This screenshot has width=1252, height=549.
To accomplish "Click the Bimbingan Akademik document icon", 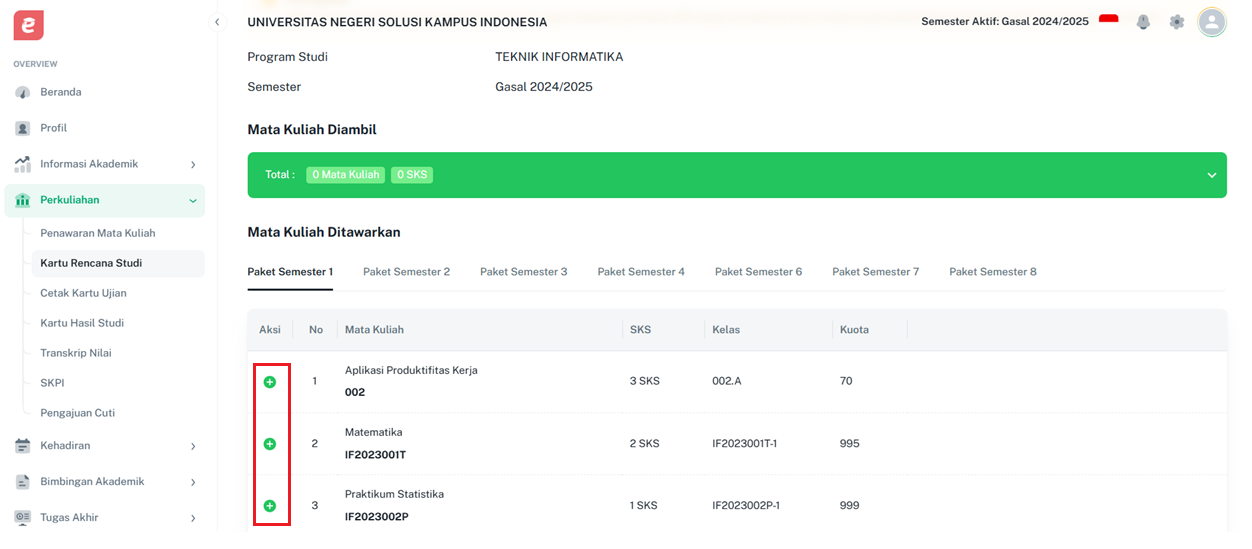I will [x=23, y=482].
